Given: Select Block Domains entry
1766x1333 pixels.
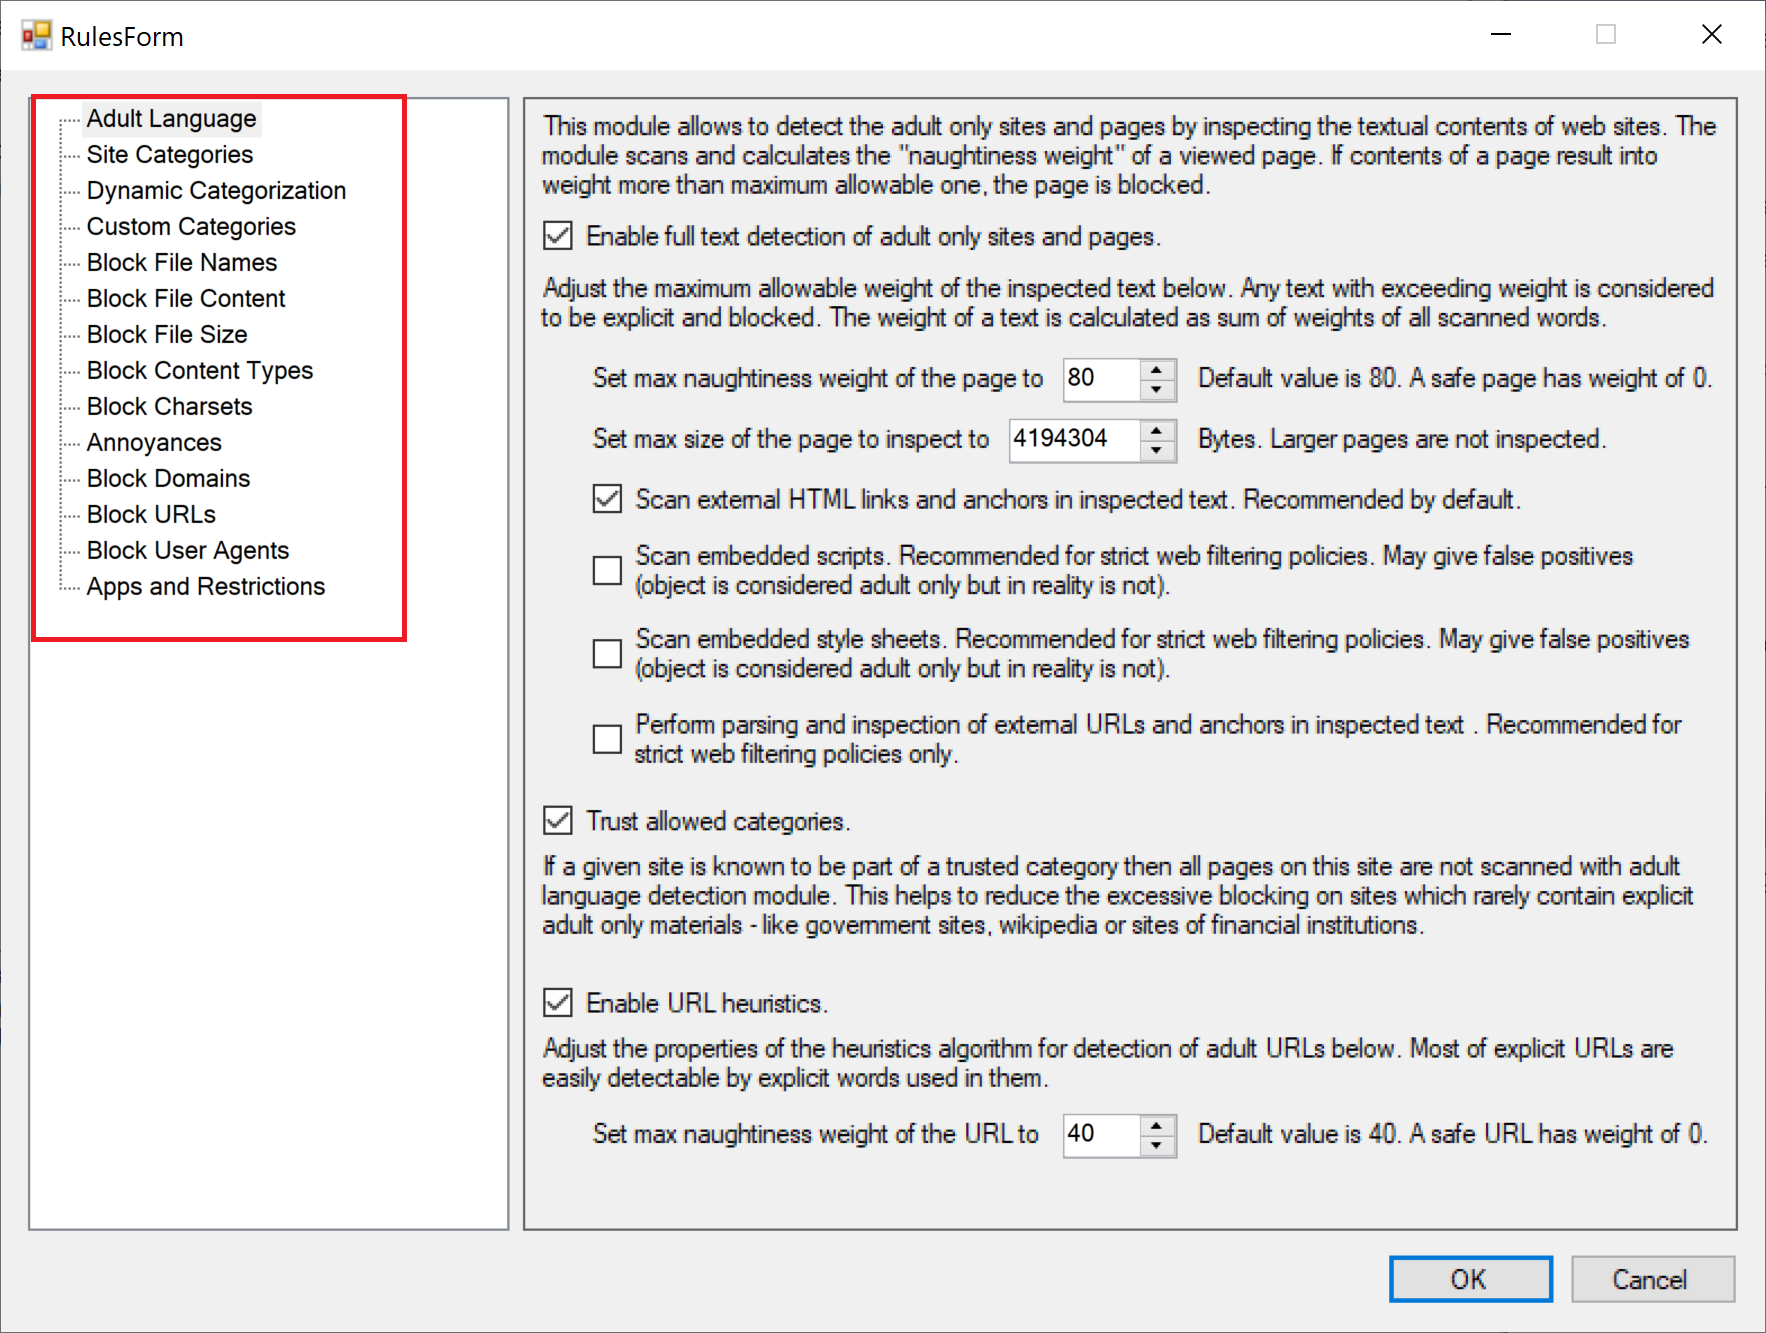Looking at the screenshot, I should [168, 479].
